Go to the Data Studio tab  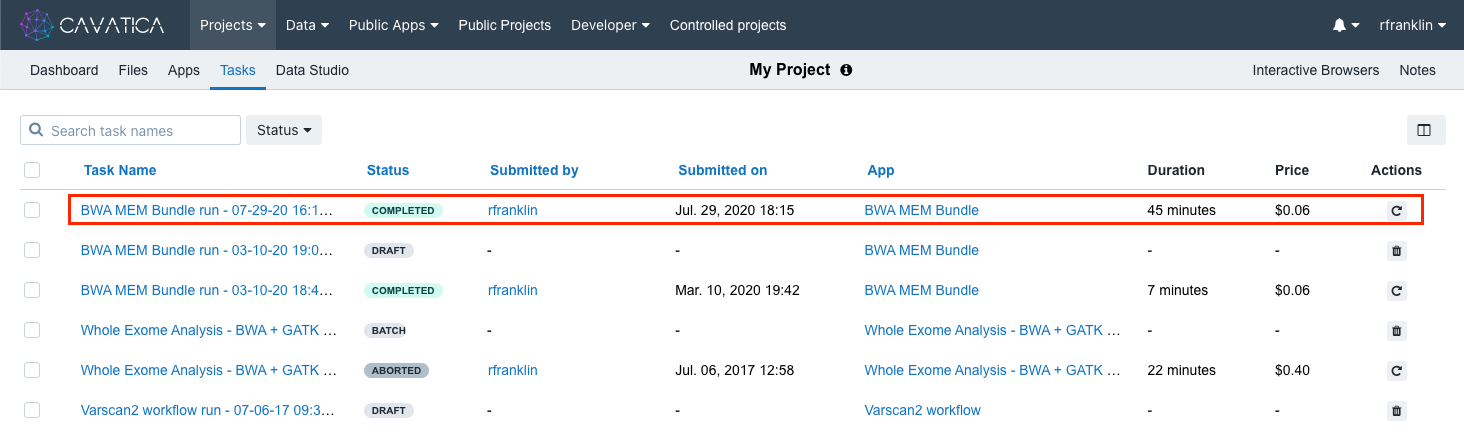pyautogui.click(x=312, y=70)
